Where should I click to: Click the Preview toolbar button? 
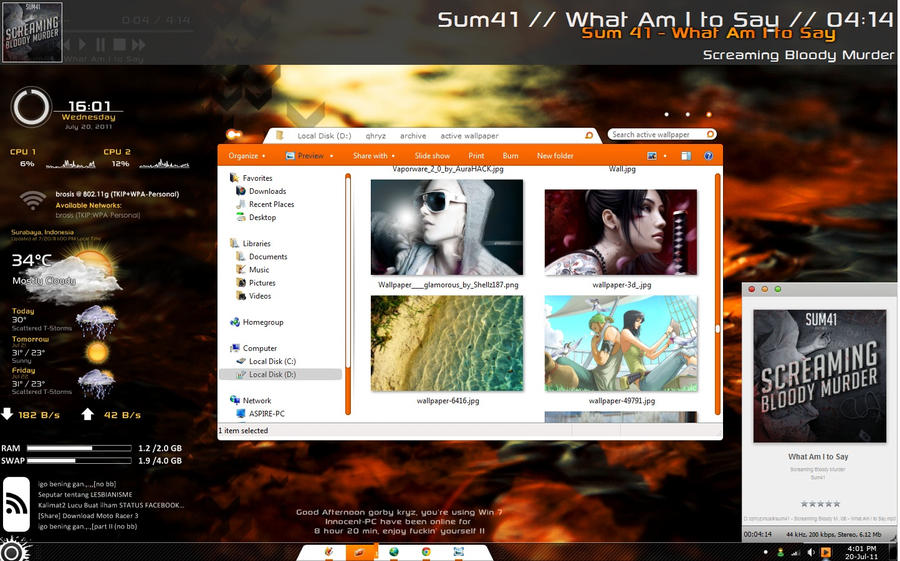[x=305, y=156]
